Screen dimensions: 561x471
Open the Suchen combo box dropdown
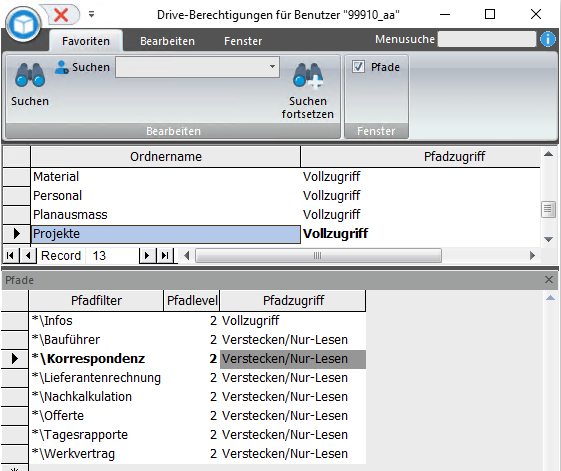click(x=272, y=67)
